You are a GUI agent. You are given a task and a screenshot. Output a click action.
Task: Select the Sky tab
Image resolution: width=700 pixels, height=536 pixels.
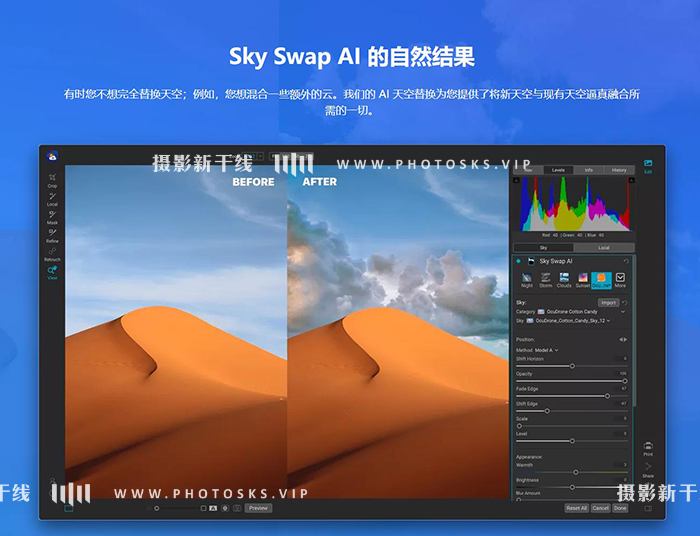543,248
